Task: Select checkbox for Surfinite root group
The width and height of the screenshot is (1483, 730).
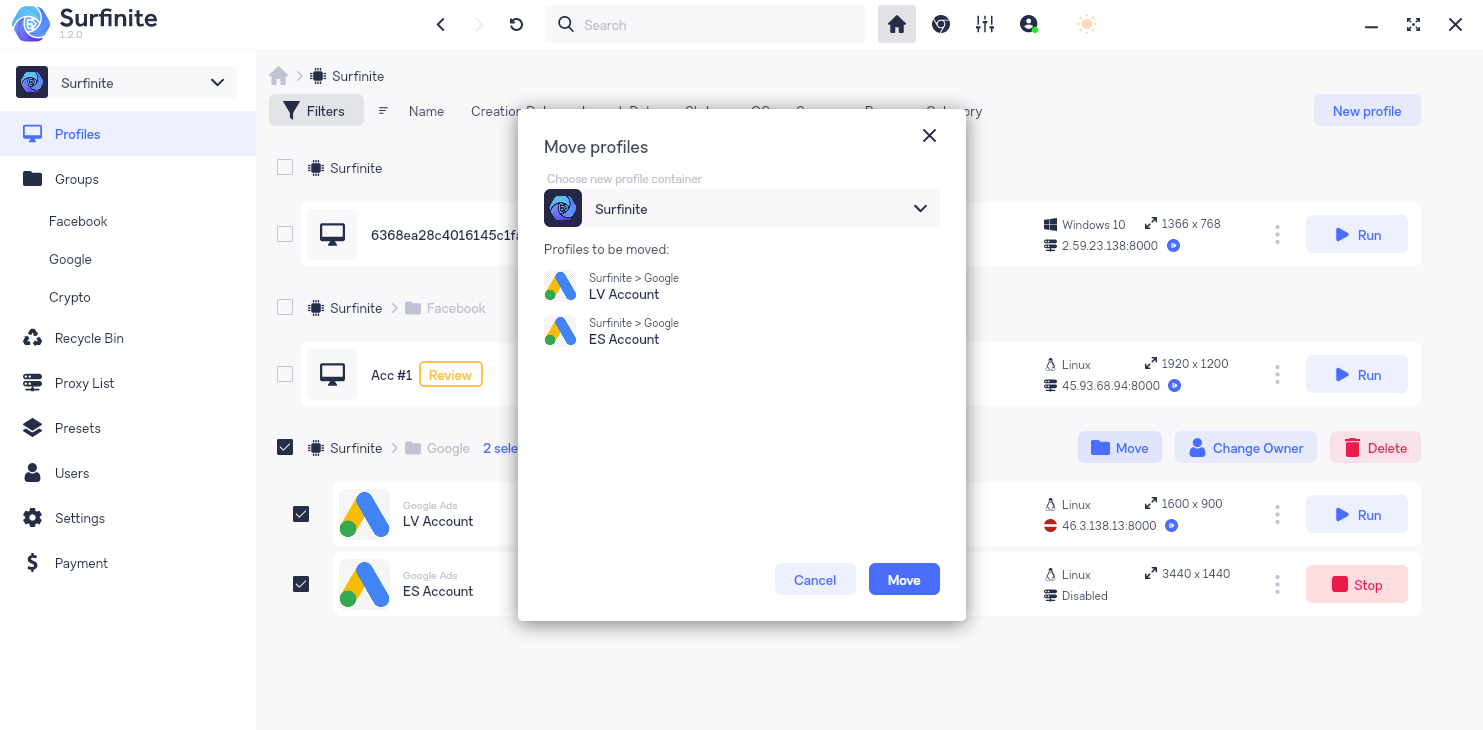Action: (x=285, y=167)
